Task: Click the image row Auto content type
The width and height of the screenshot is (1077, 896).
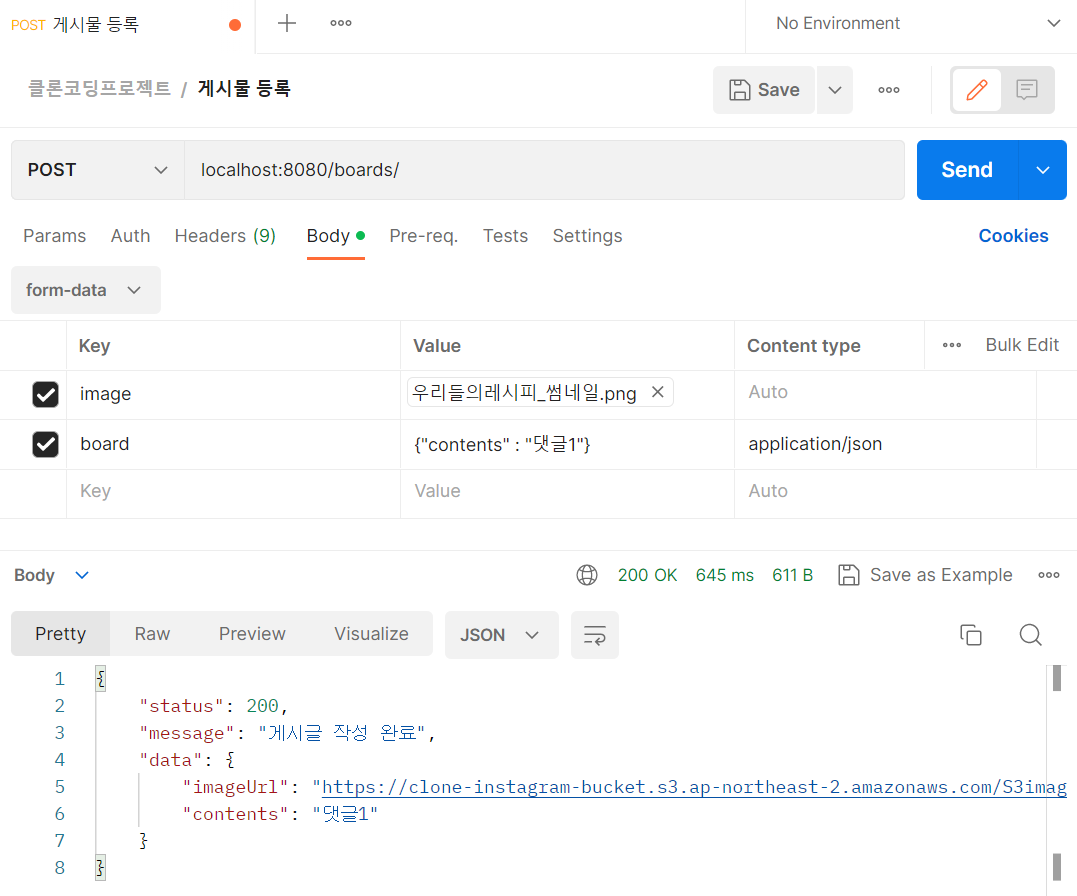Action: (885, 392)
